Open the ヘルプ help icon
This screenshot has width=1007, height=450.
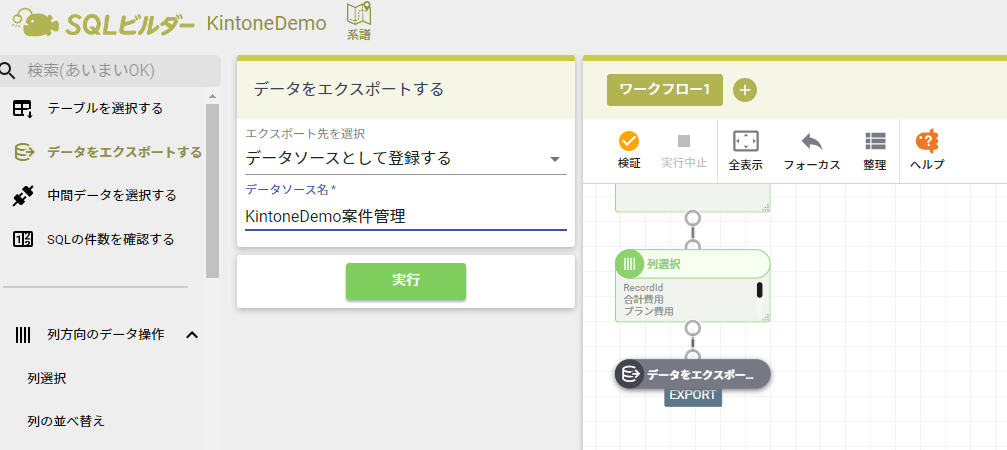point(927,141)
